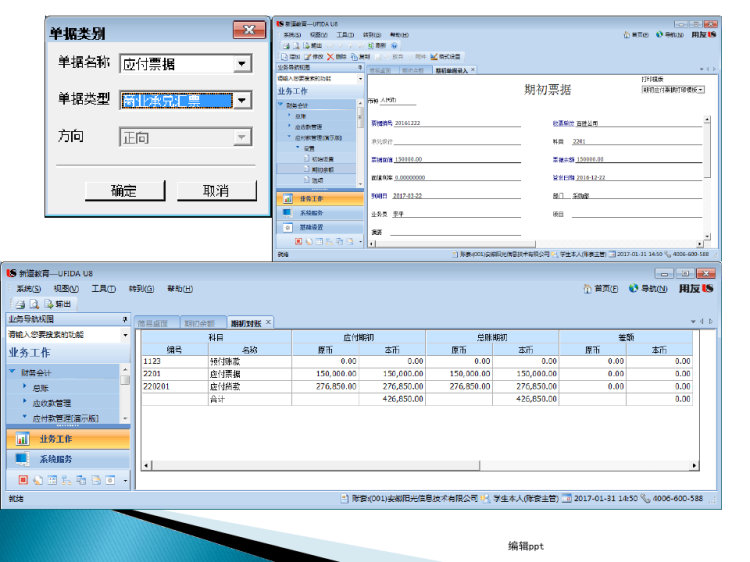Close the 单据类别 dialog
Image resolution: width=750 pixels, height=562 pixels.
click(249, 30)
